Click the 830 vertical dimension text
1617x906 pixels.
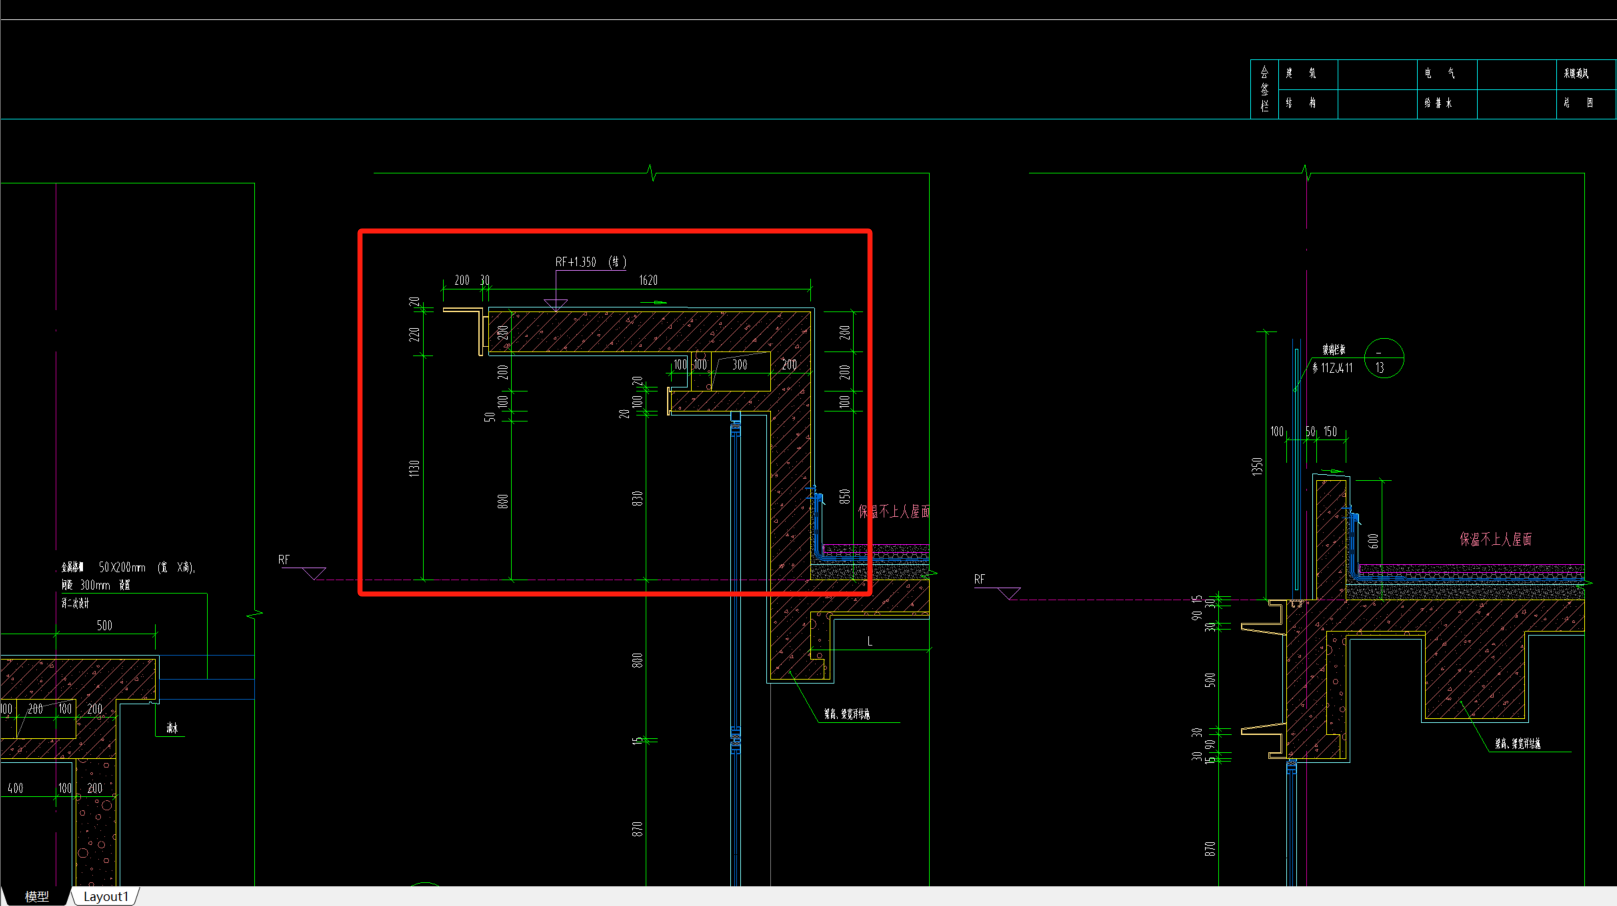(637, 498)
